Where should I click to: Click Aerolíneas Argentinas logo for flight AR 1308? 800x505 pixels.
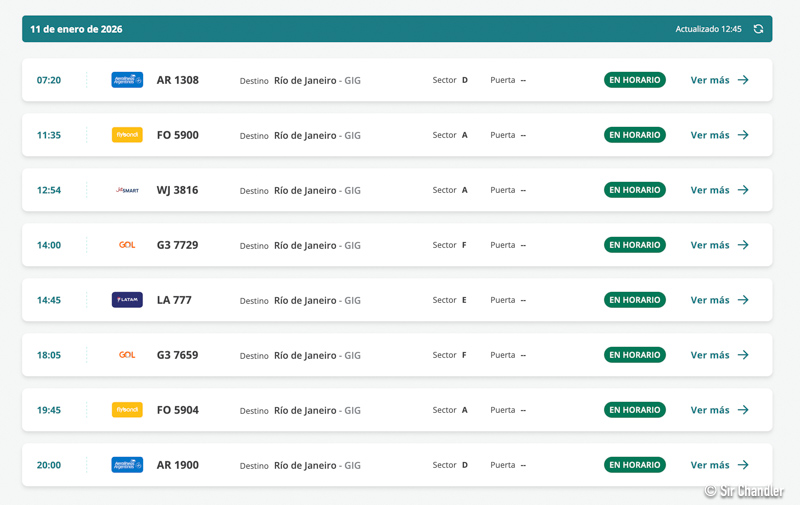(x=127, y=80)
